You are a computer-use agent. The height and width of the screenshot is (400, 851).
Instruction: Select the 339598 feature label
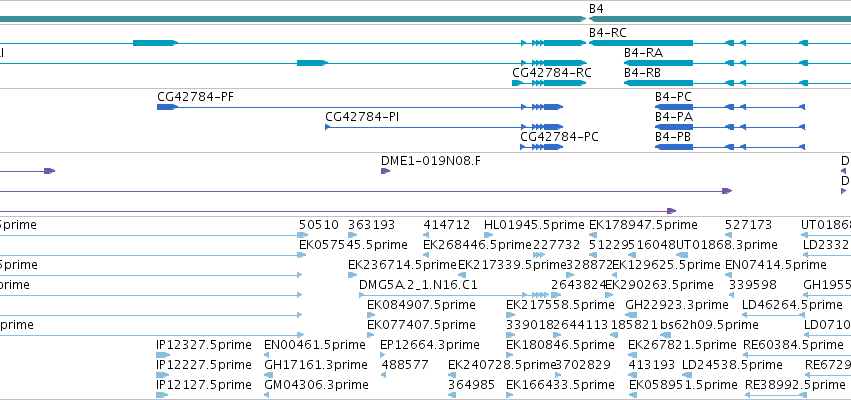(752, 285)
